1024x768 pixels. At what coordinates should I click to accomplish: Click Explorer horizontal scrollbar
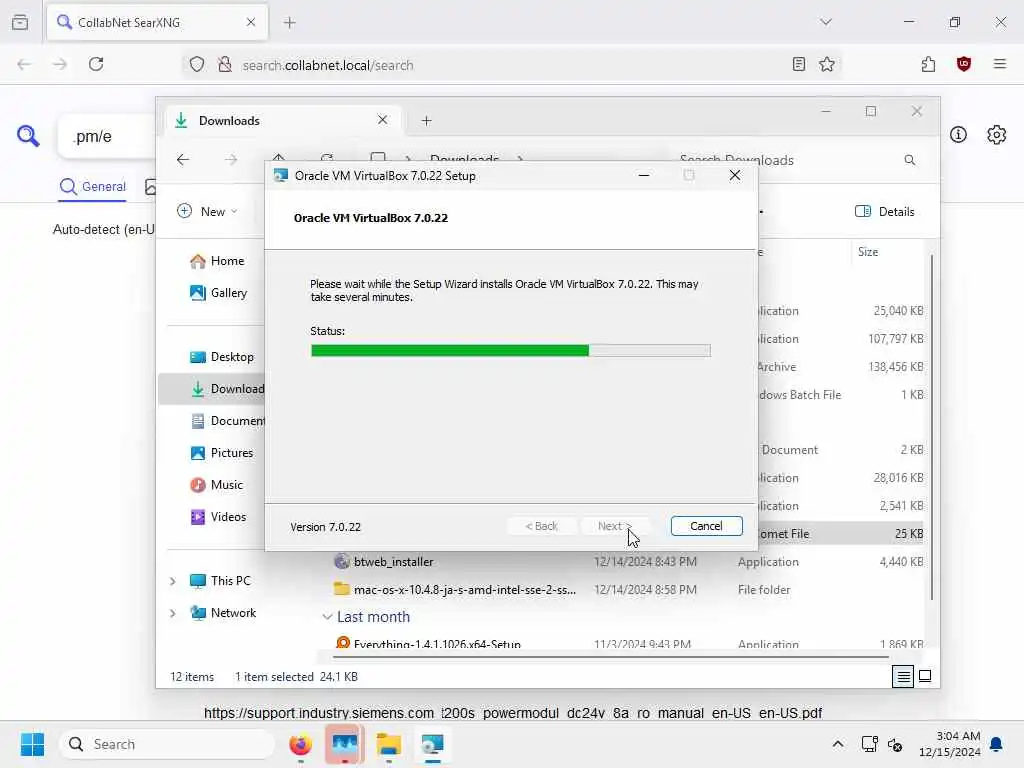[x=611, y=656]
